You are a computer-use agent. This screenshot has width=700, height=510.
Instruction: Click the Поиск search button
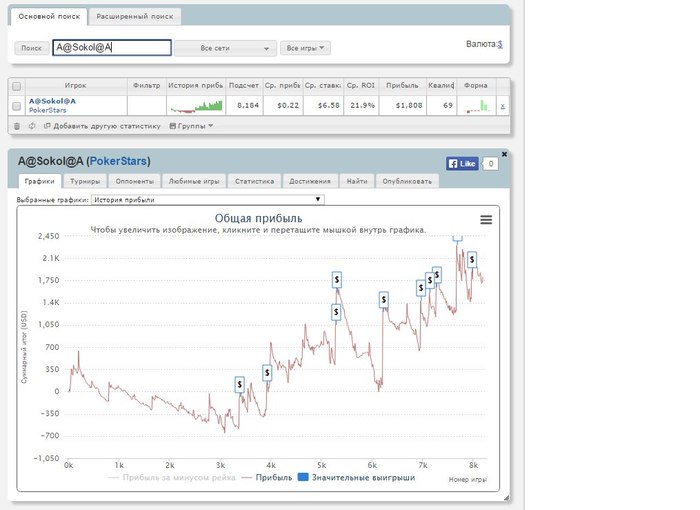pos(32,48)
